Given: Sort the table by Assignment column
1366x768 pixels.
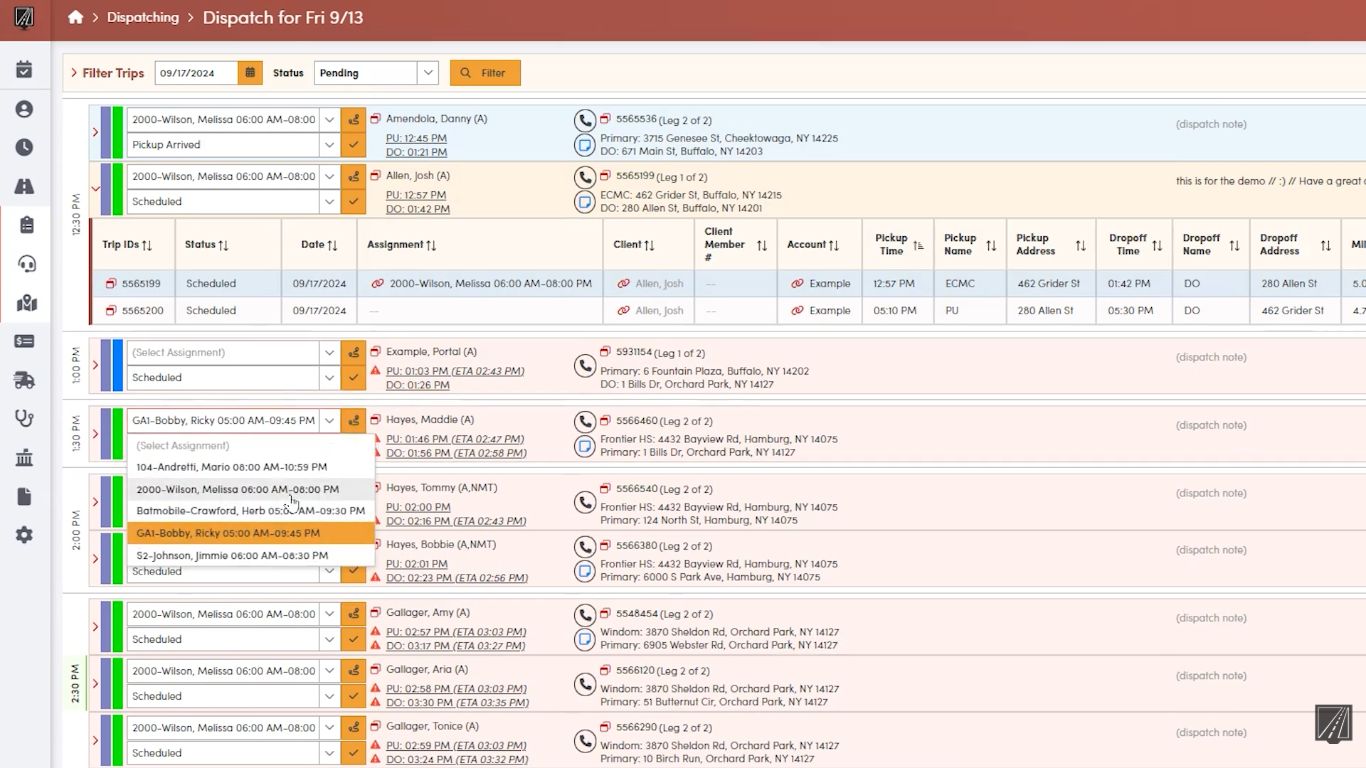Looking at the screenshot, I should click(400, 245).
